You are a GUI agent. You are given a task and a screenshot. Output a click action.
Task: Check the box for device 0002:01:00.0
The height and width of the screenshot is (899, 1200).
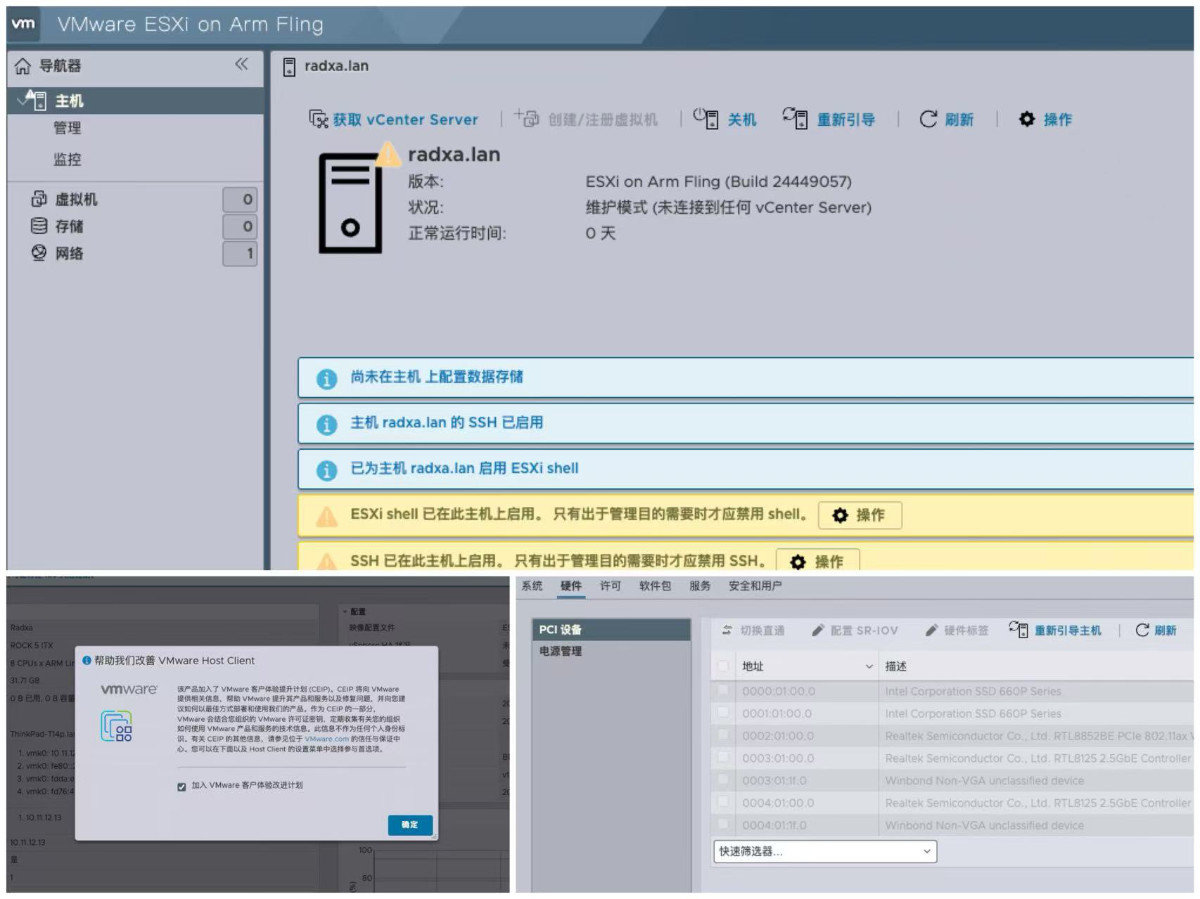click(x=724, y=736)
